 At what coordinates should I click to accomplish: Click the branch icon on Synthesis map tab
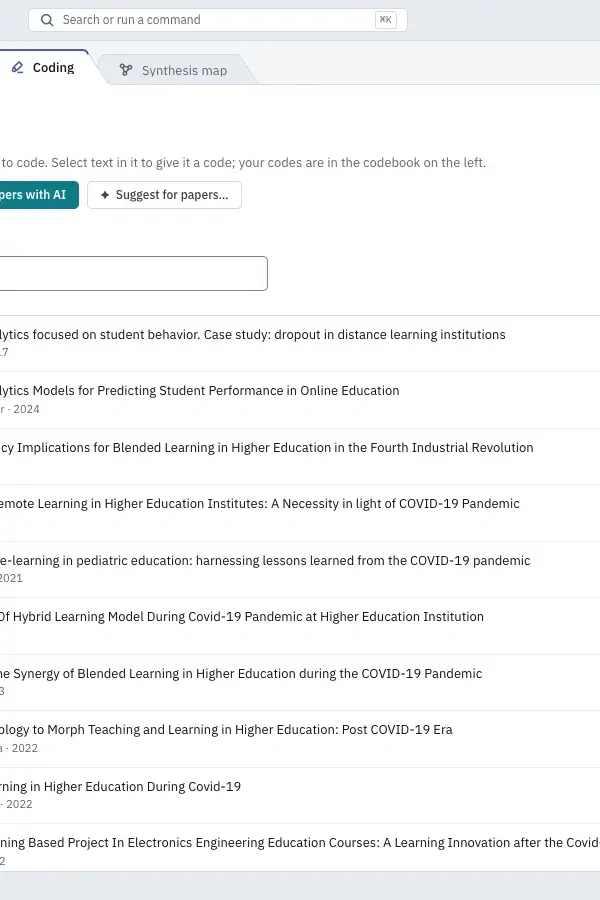(x=126, y=70)
